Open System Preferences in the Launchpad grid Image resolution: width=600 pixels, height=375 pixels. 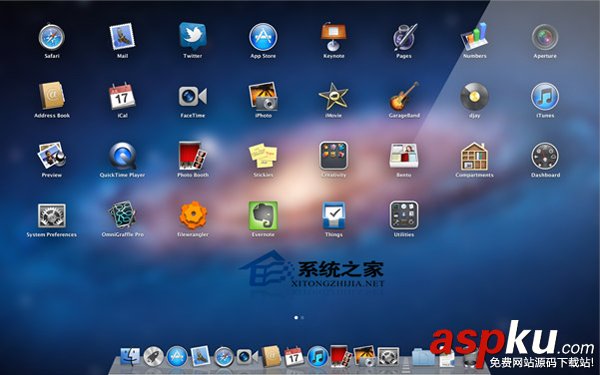tap(52, 216)
